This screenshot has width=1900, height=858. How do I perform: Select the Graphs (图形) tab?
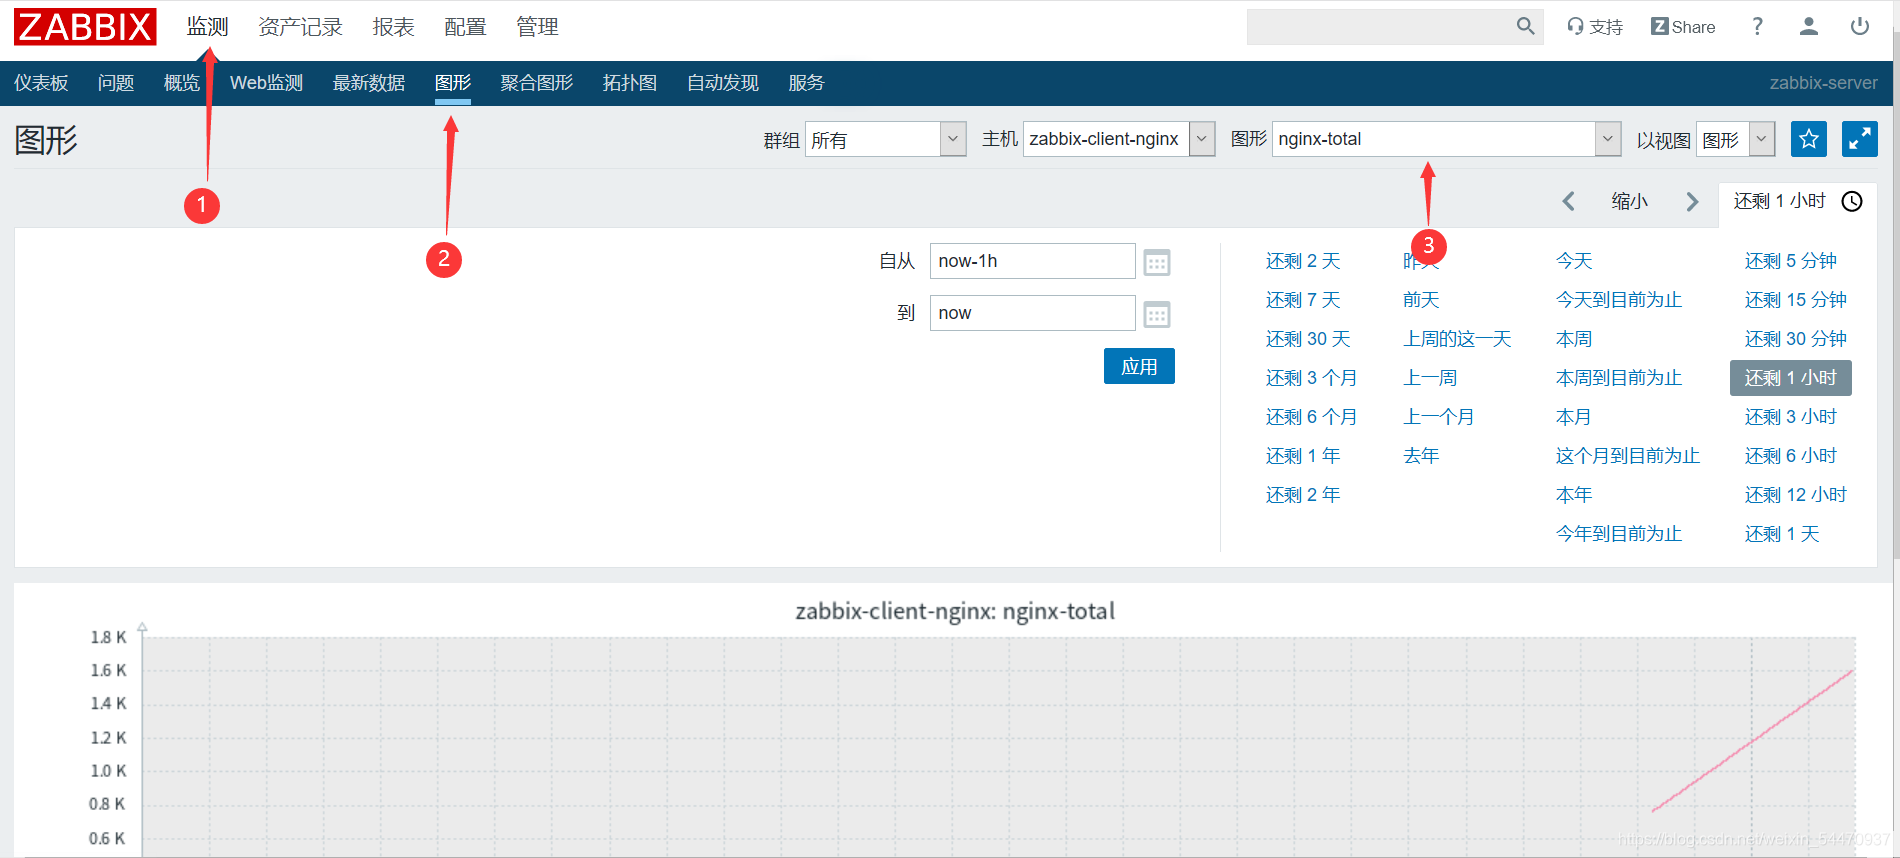point(453,83)
